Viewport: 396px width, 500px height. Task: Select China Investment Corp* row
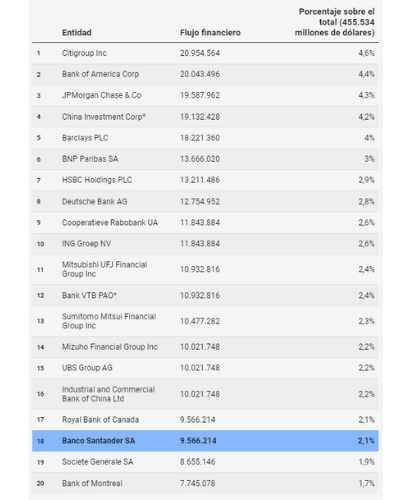pos(205,117)
